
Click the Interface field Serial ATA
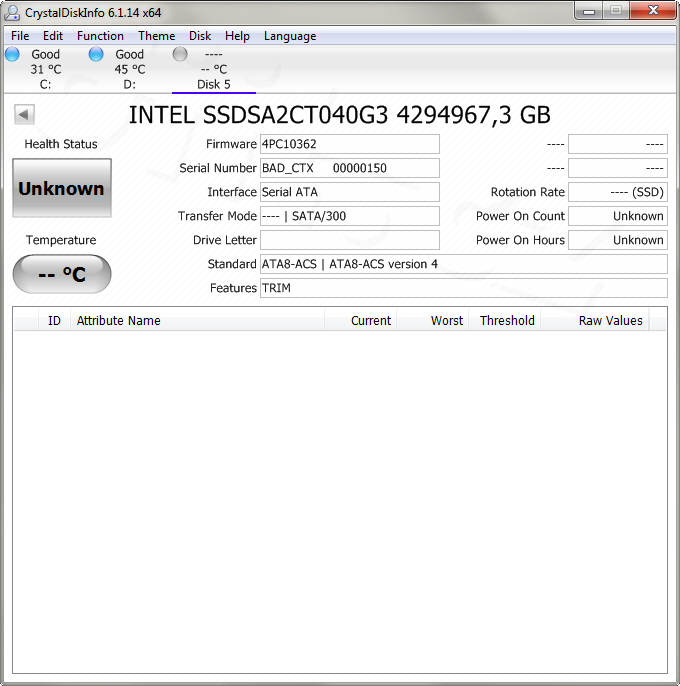click(x=350, y=192)
